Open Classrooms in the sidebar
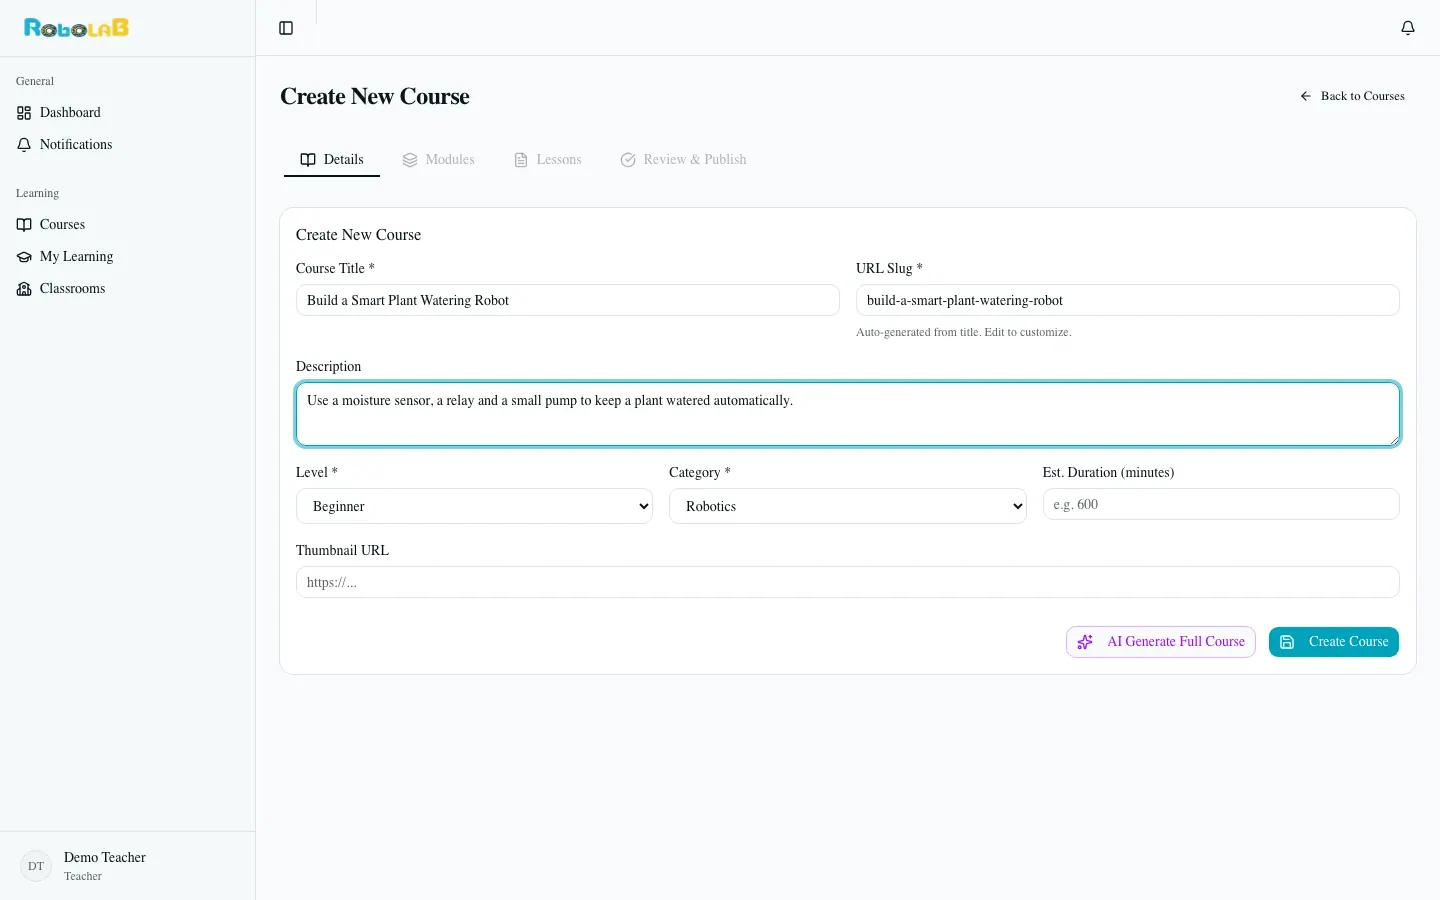1440x900 pixels. (127, 289)
